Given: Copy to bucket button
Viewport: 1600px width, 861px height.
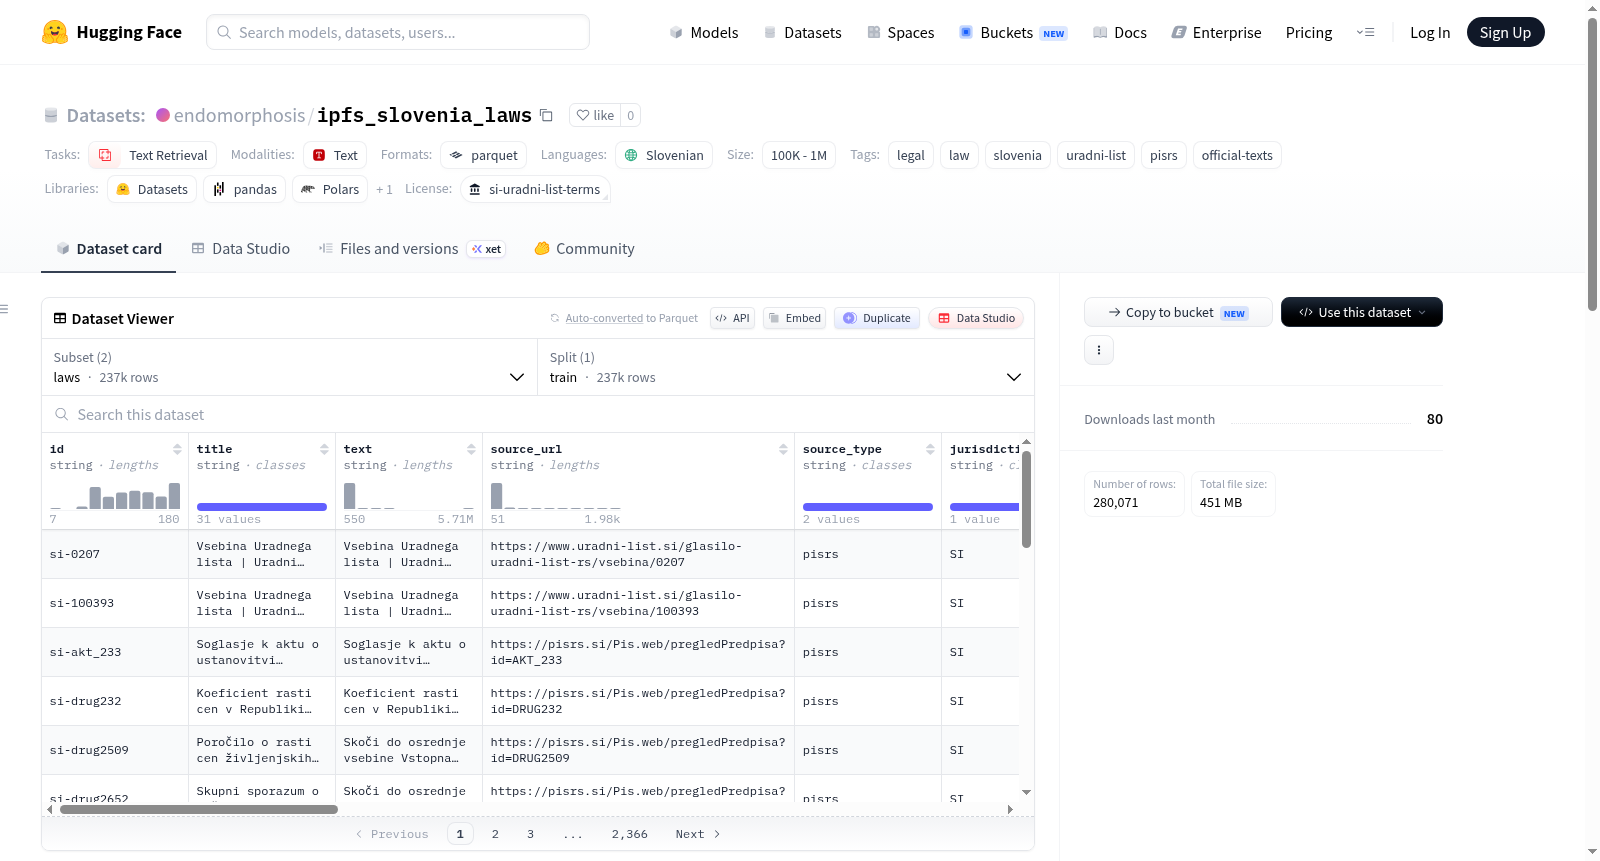Looking at the screenshot, I should click(1178, 312).
